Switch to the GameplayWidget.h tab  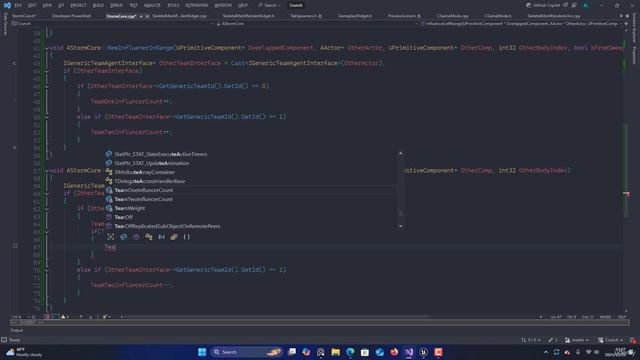355,16
